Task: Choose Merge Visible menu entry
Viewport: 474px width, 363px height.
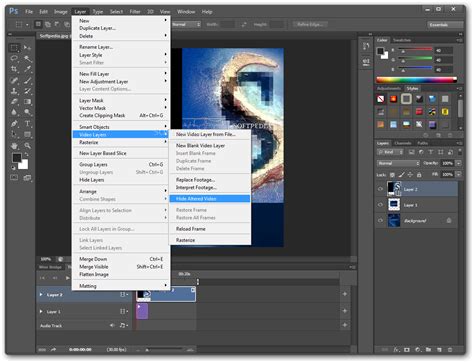Action: [x=120, y=267]
